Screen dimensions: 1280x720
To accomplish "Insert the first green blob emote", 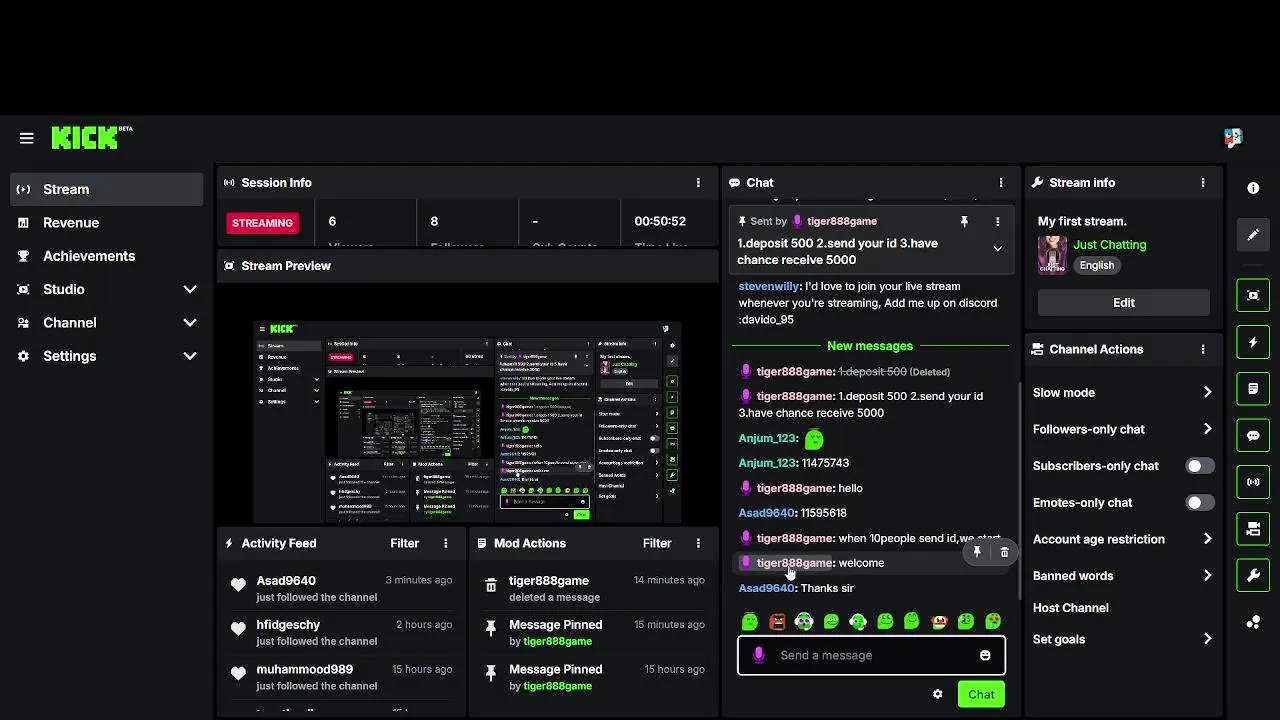I will [750, 622].
